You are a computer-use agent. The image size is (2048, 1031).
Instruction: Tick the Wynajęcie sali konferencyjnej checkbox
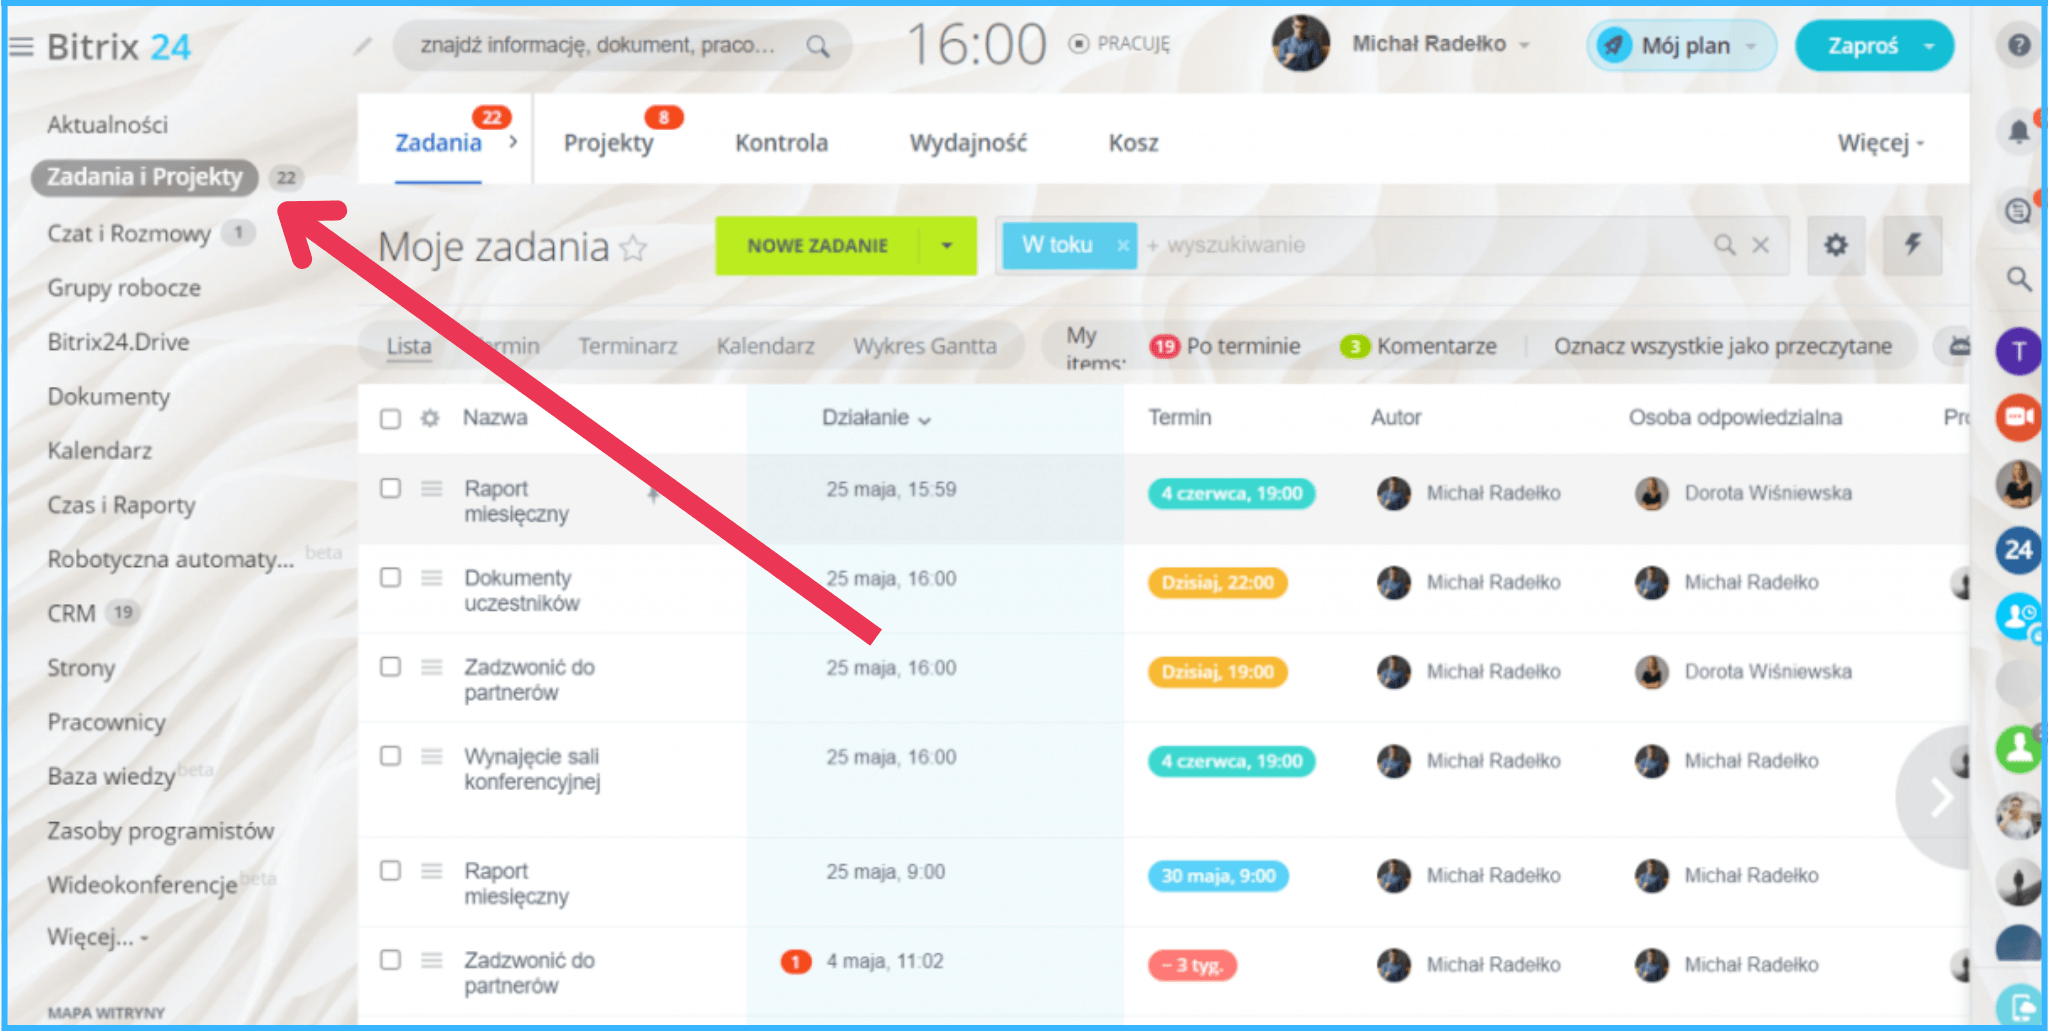point(390,756)
